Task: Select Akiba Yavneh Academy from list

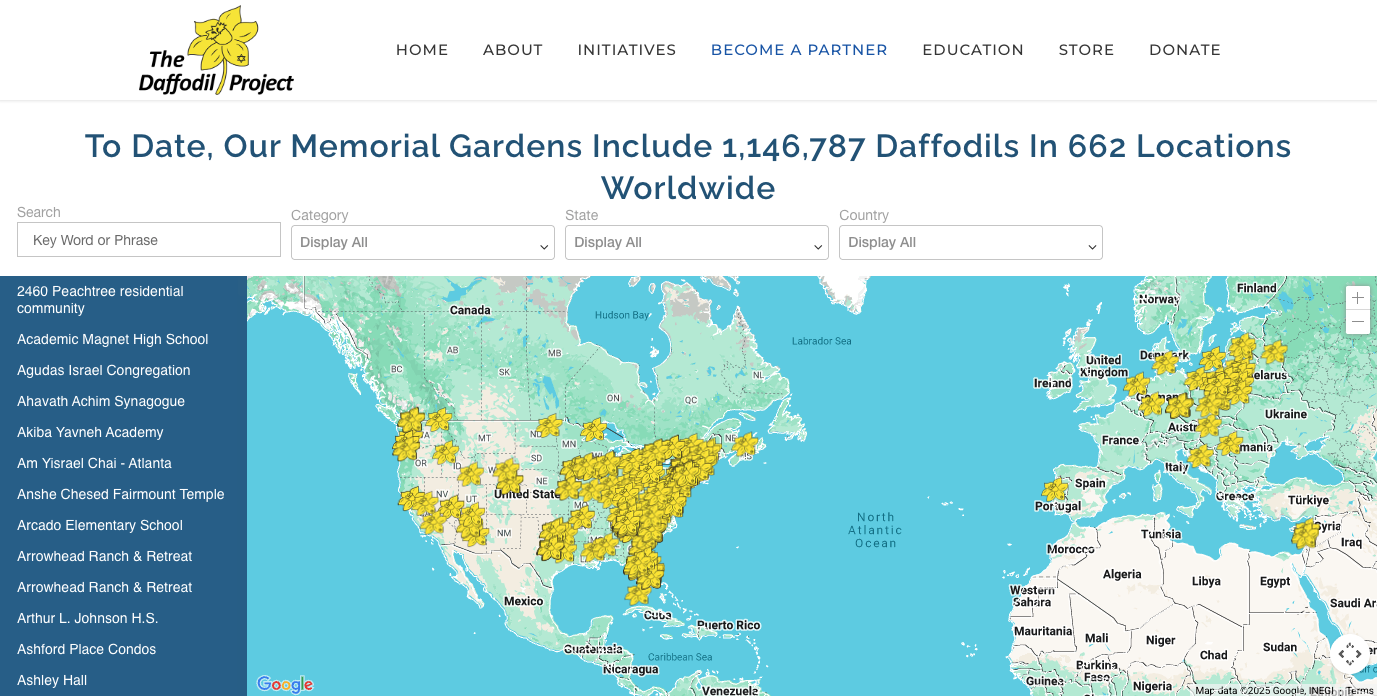Action: (x=90, y=432)
